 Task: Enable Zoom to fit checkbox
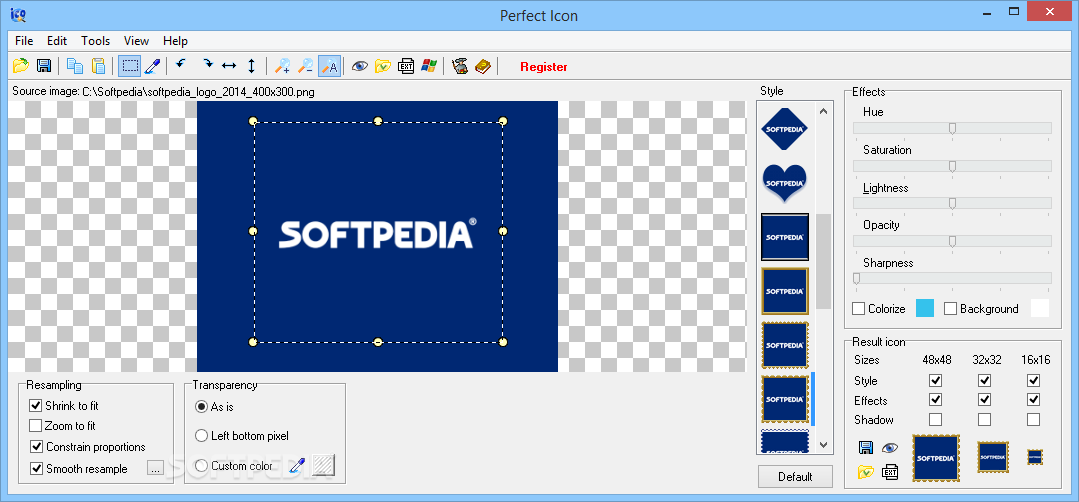coord(36,426)
